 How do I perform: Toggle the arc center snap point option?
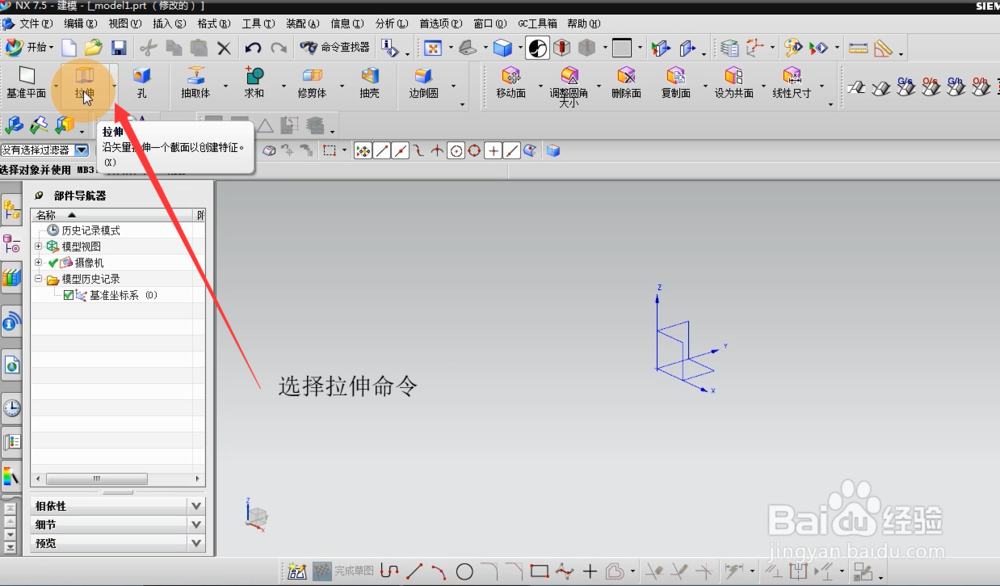point(456,150)
